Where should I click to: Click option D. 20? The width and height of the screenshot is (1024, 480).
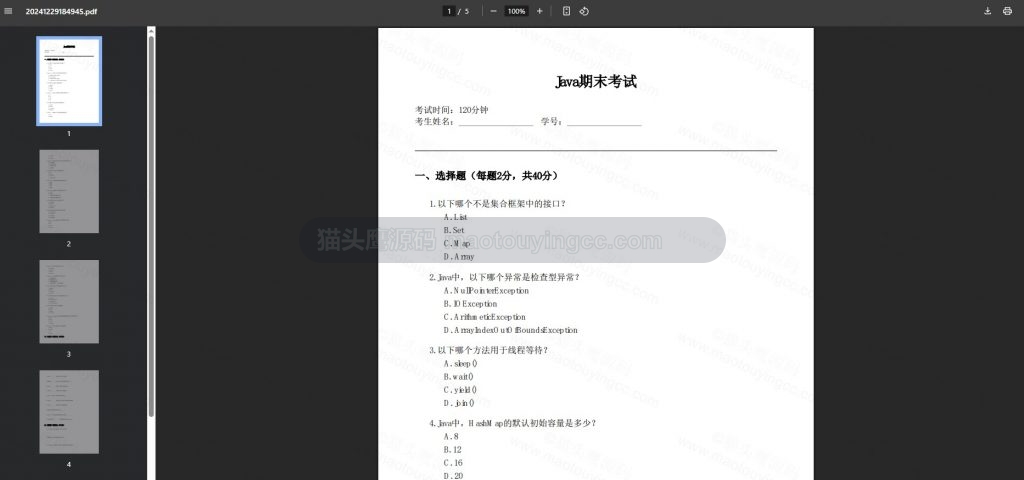[453, 476]
